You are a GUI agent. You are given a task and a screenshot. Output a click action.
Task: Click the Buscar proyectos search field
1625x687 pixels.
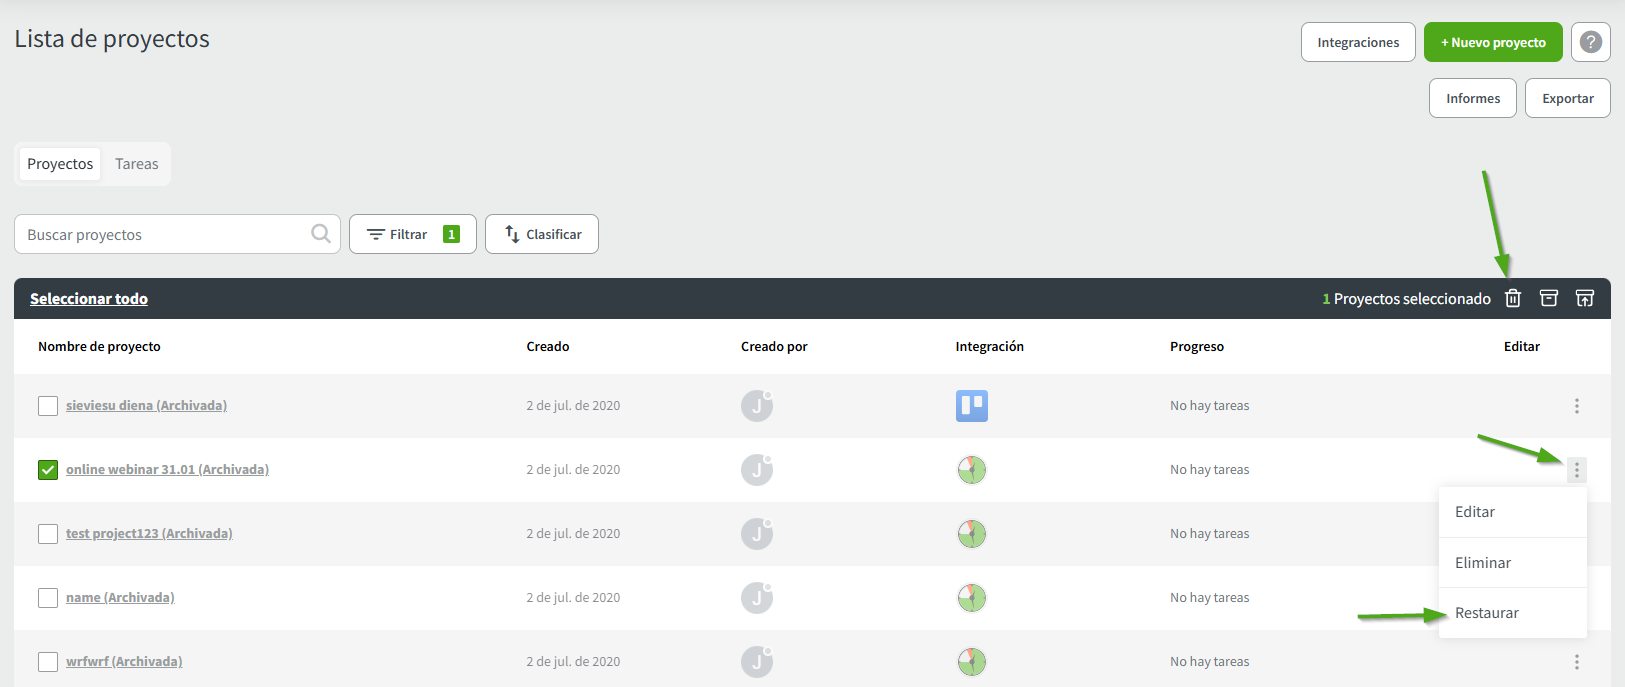(x=165, y=234)
